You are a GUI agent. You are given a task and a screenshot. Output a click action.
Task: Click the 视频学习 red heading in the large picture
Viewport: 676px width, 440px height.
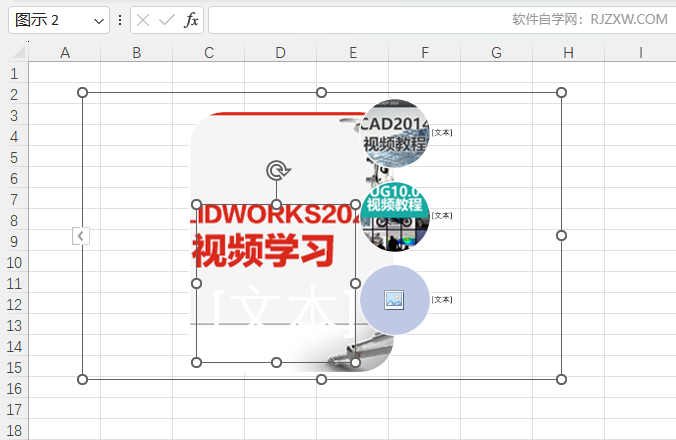(x=263, y=250)
